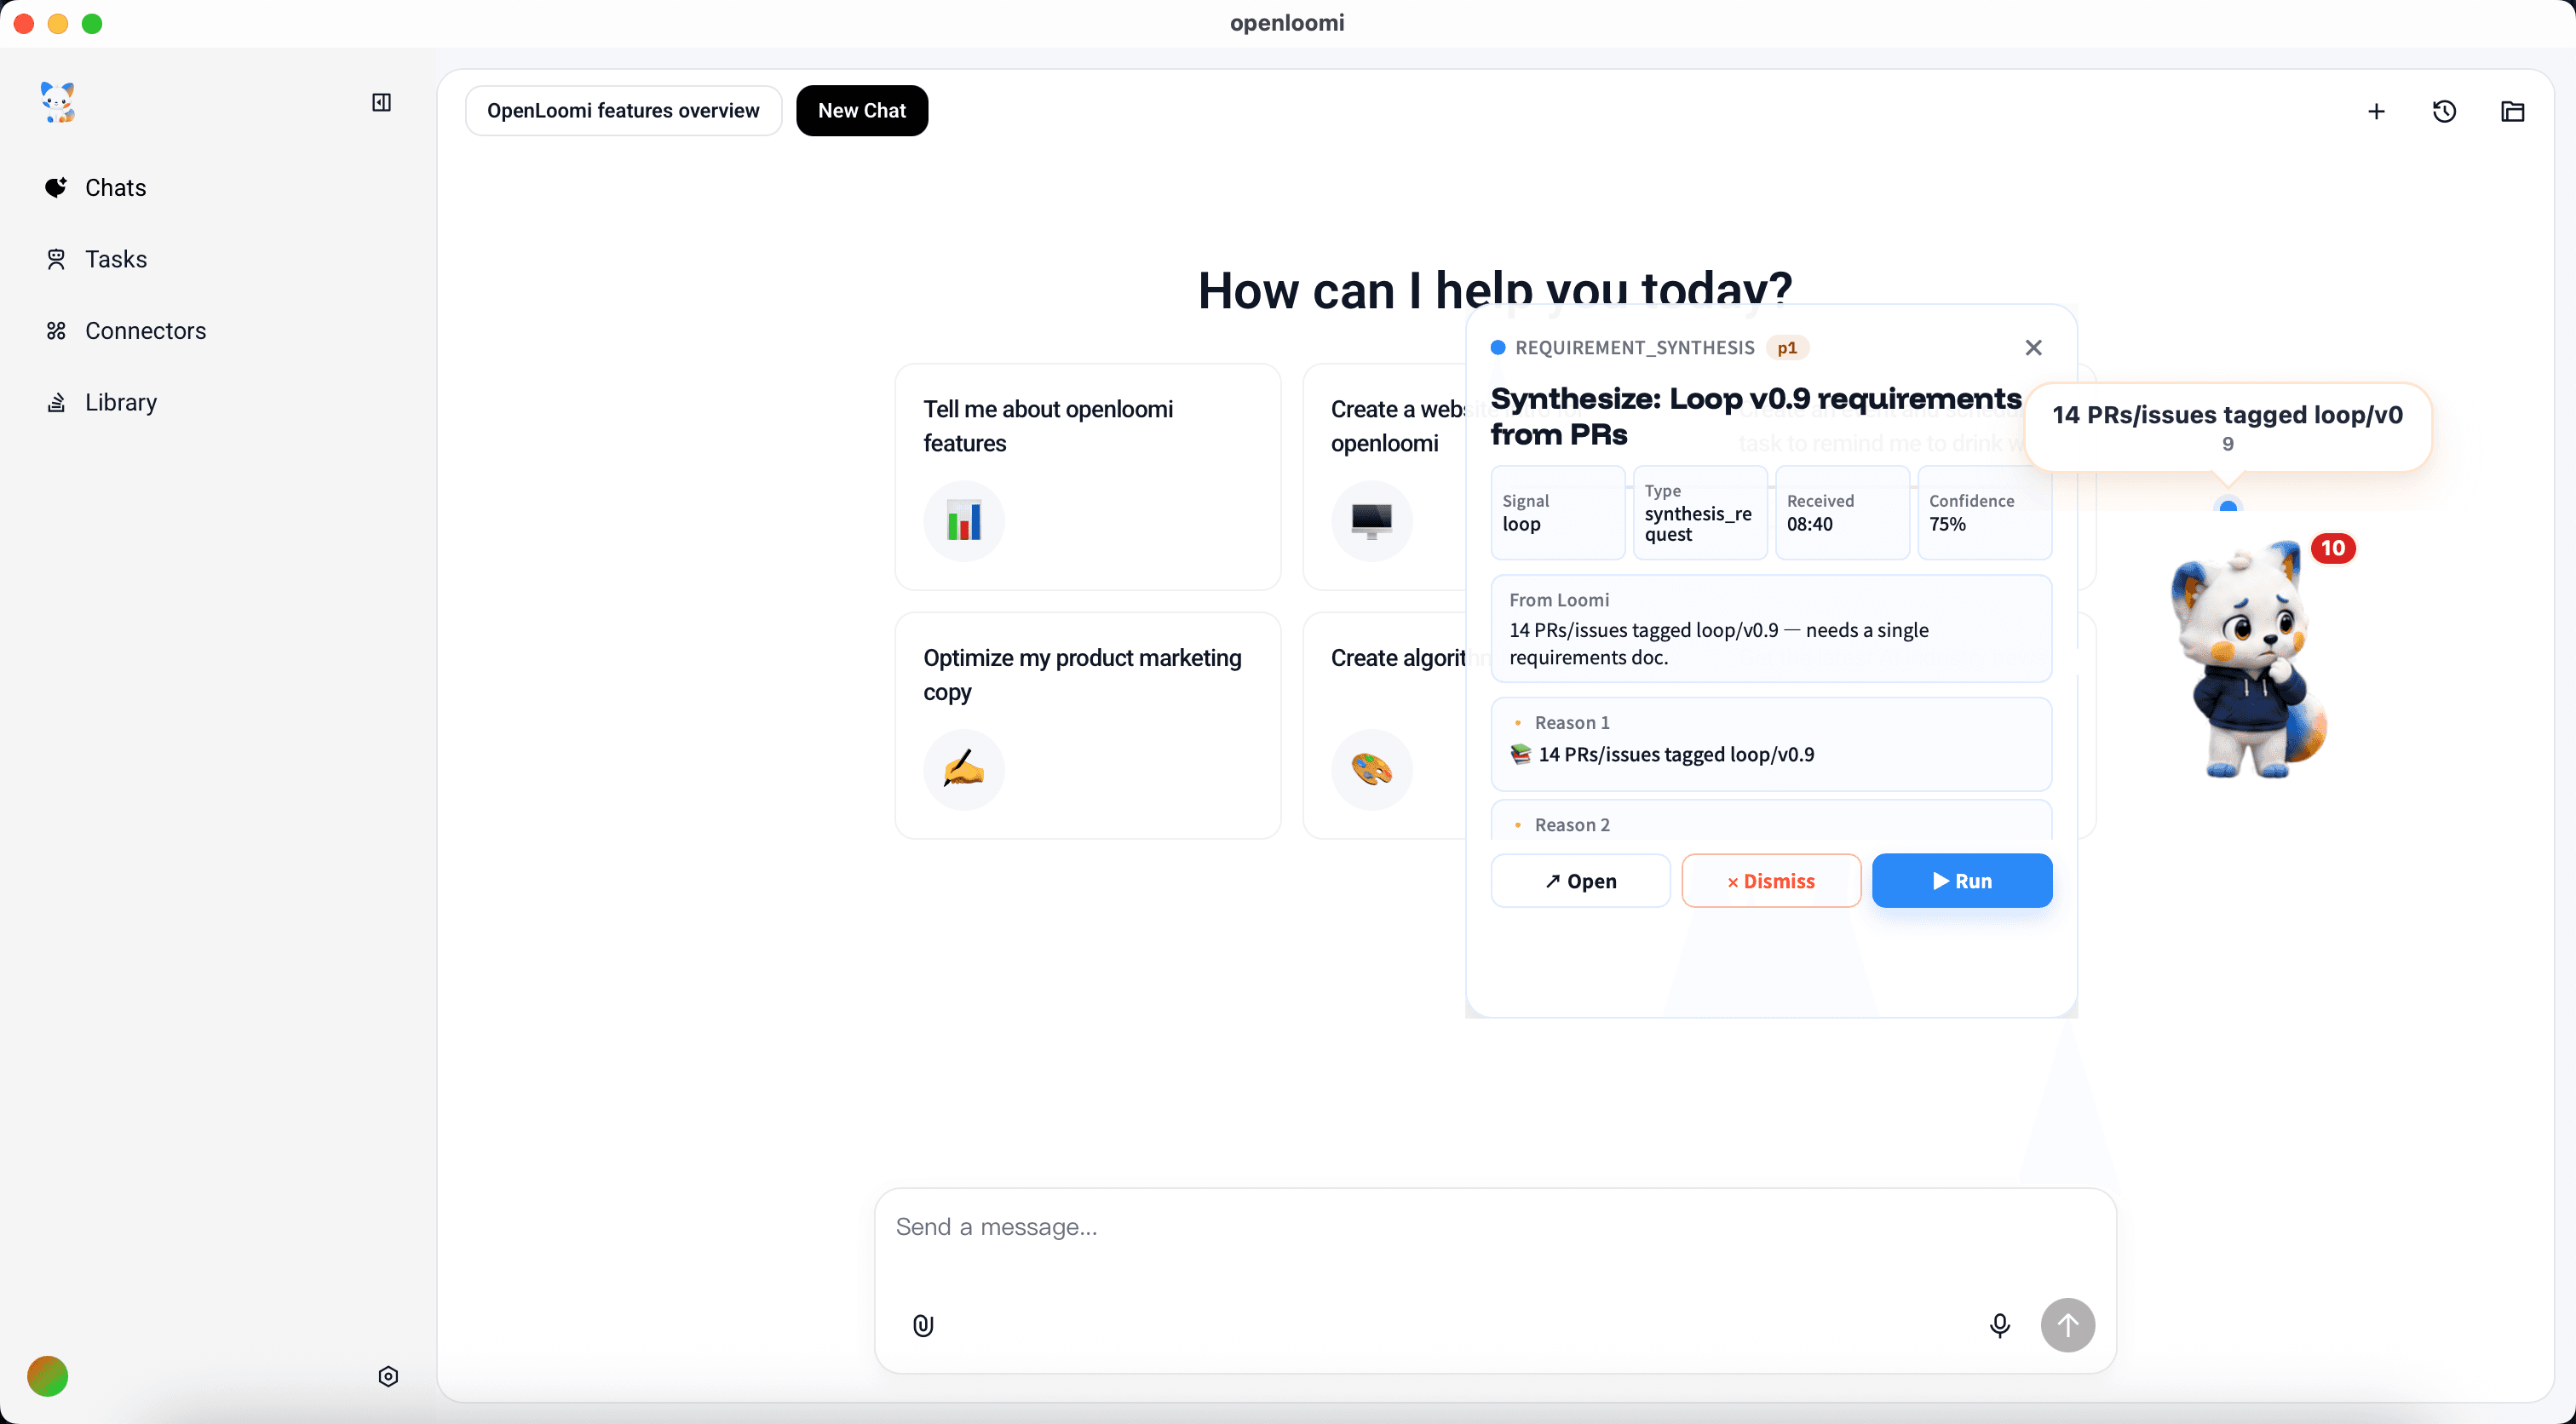Screen dimensions: 2576x1424
Task: Click the OpenLoomi fox logo
Action: (57, 102)
